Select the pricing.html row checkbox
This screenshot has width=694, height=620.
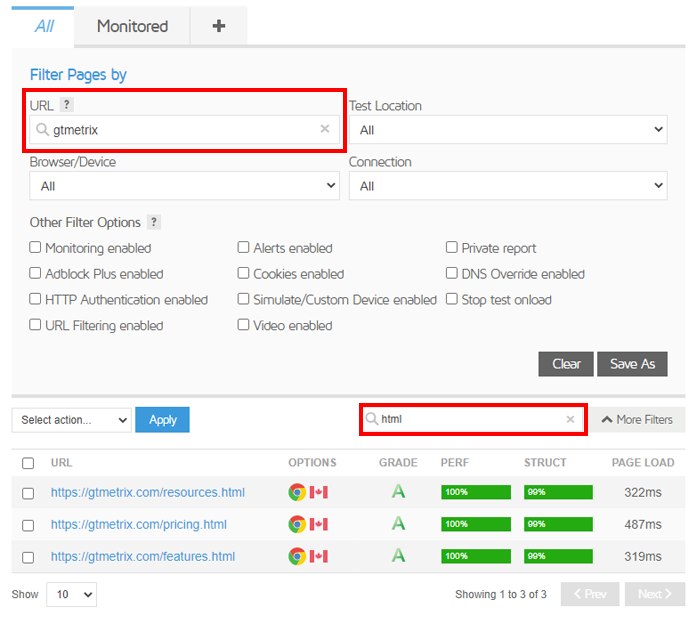pyautogui.click(x=28, y=525)
